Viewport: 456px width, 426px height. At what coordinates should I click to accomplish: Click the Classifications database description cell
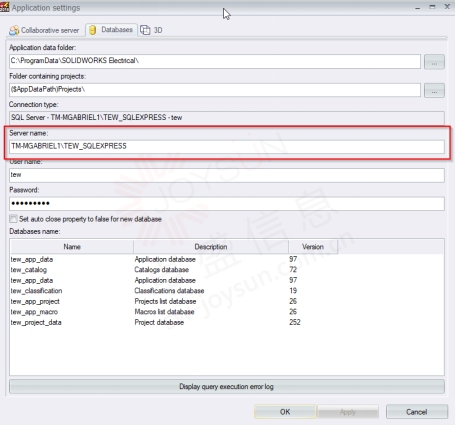pos(169,291)
